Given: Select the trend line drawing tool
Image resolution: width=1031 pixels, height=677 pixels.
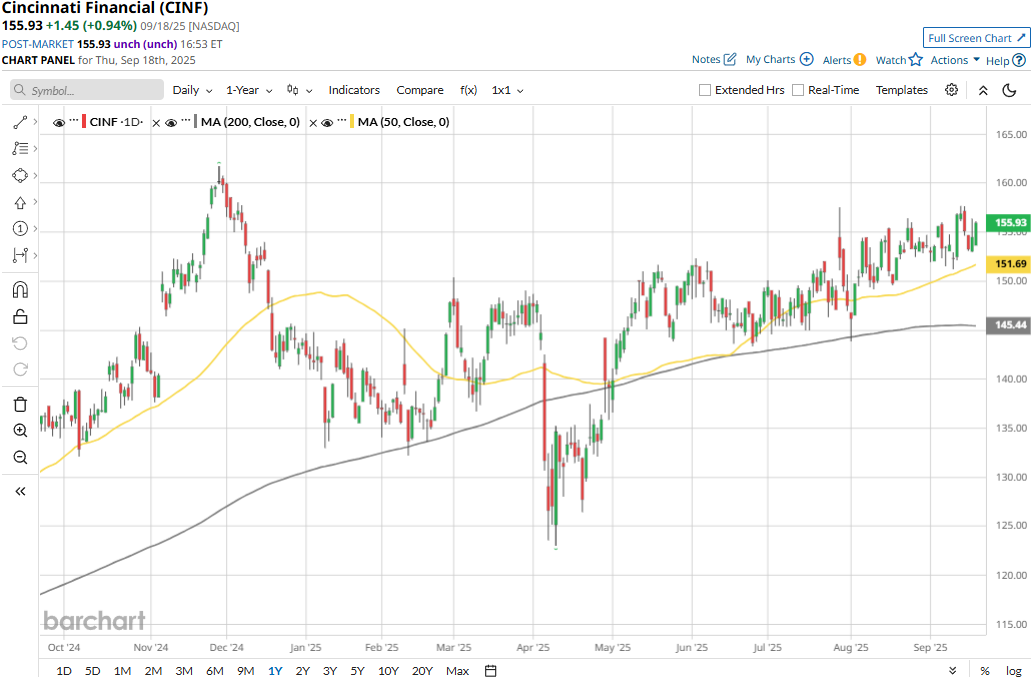Looking at the screenshot, I should click(x=20, y=122).
